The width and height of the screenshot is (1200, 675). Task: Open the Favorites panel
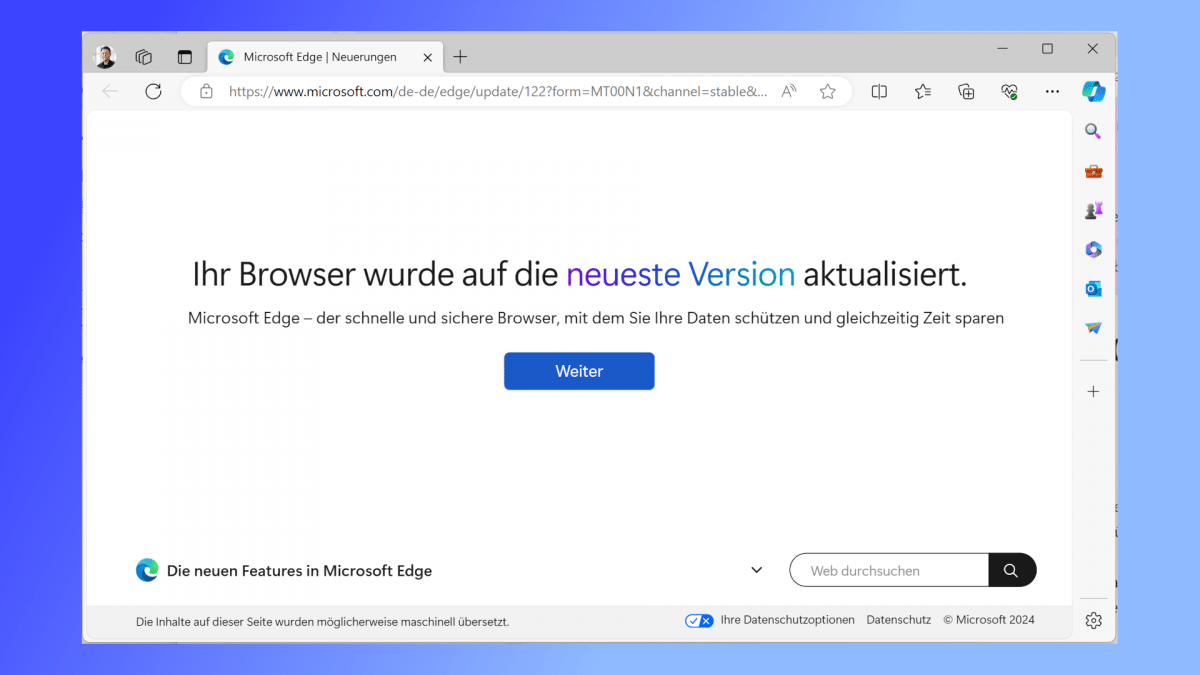click(x=922, y=90)
